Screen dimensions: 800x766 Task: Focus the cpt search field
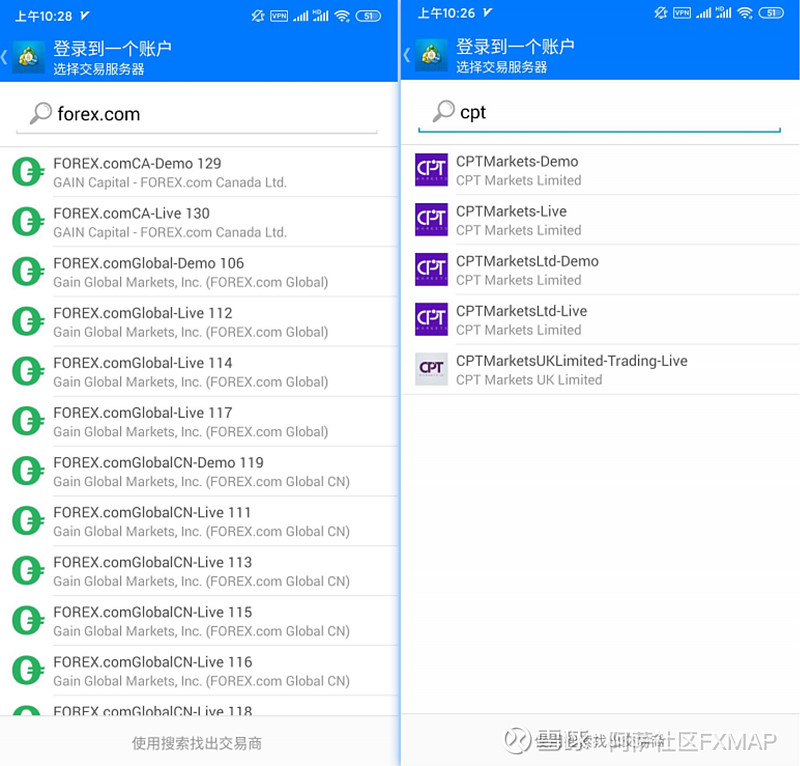click(599, 112)
